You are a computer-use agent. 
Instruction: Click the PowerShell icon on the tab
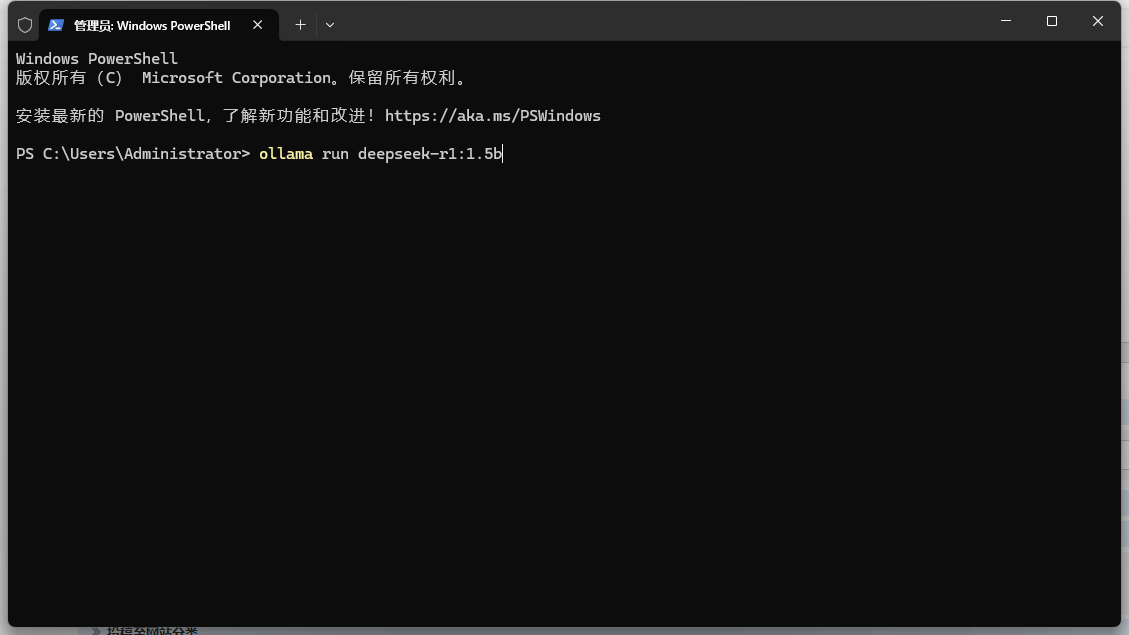pos(56,25)
